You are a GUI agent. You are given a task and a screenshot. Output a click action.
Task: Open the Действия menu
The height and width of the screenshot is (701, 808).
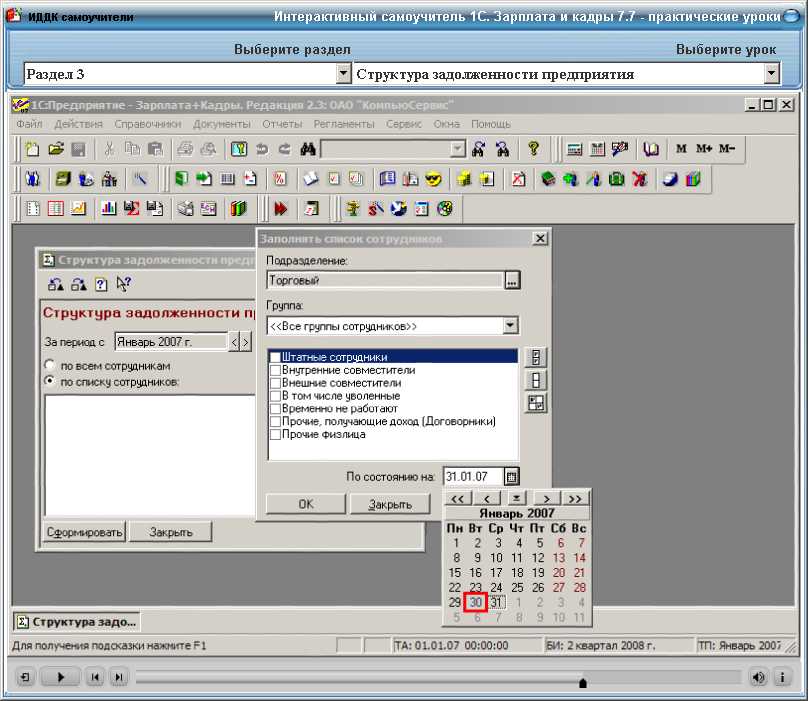[x=79, y=124]
